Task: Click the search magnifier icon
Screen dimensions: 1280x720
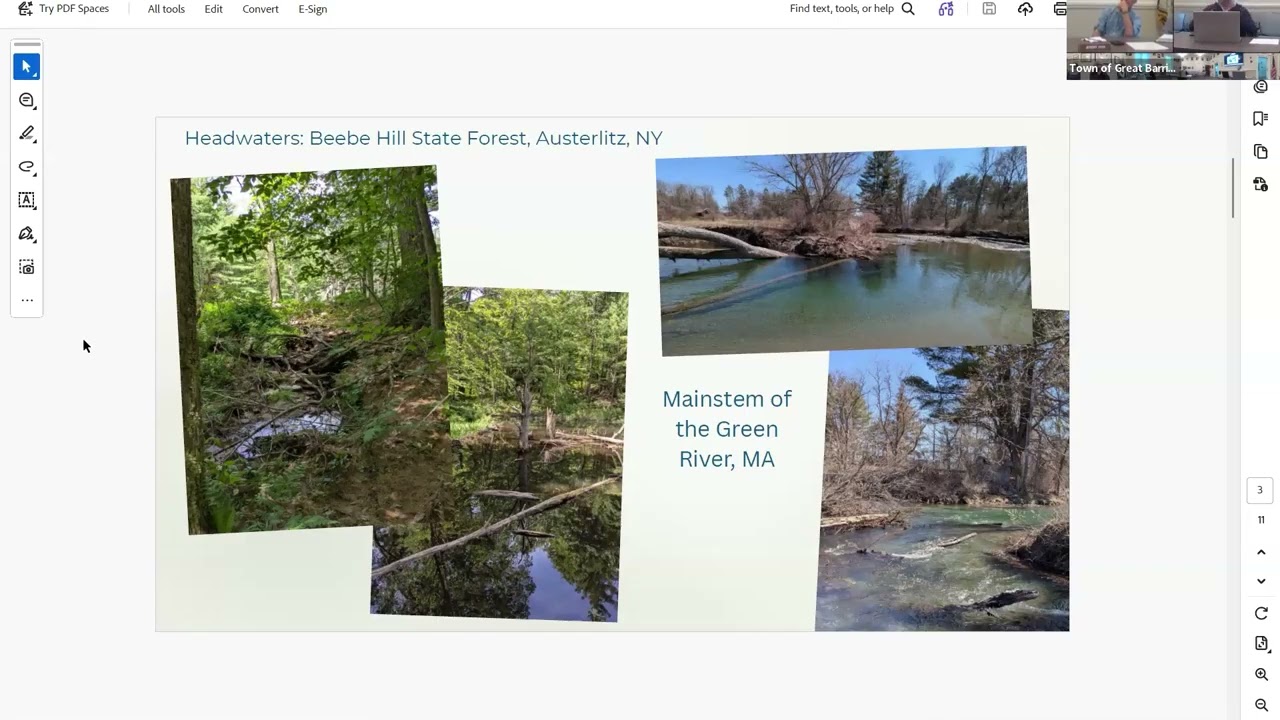Action: 908,9
